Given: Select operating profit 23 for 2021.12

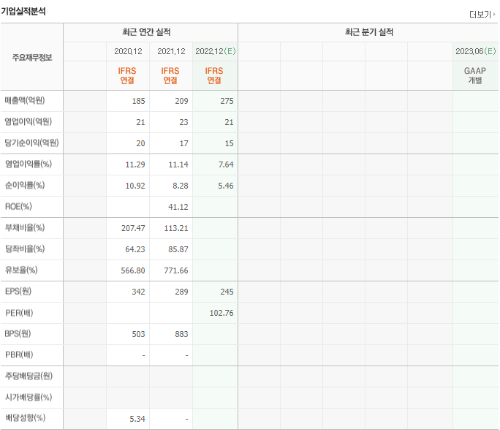Looking at the screenshot, I should point(184,122).
